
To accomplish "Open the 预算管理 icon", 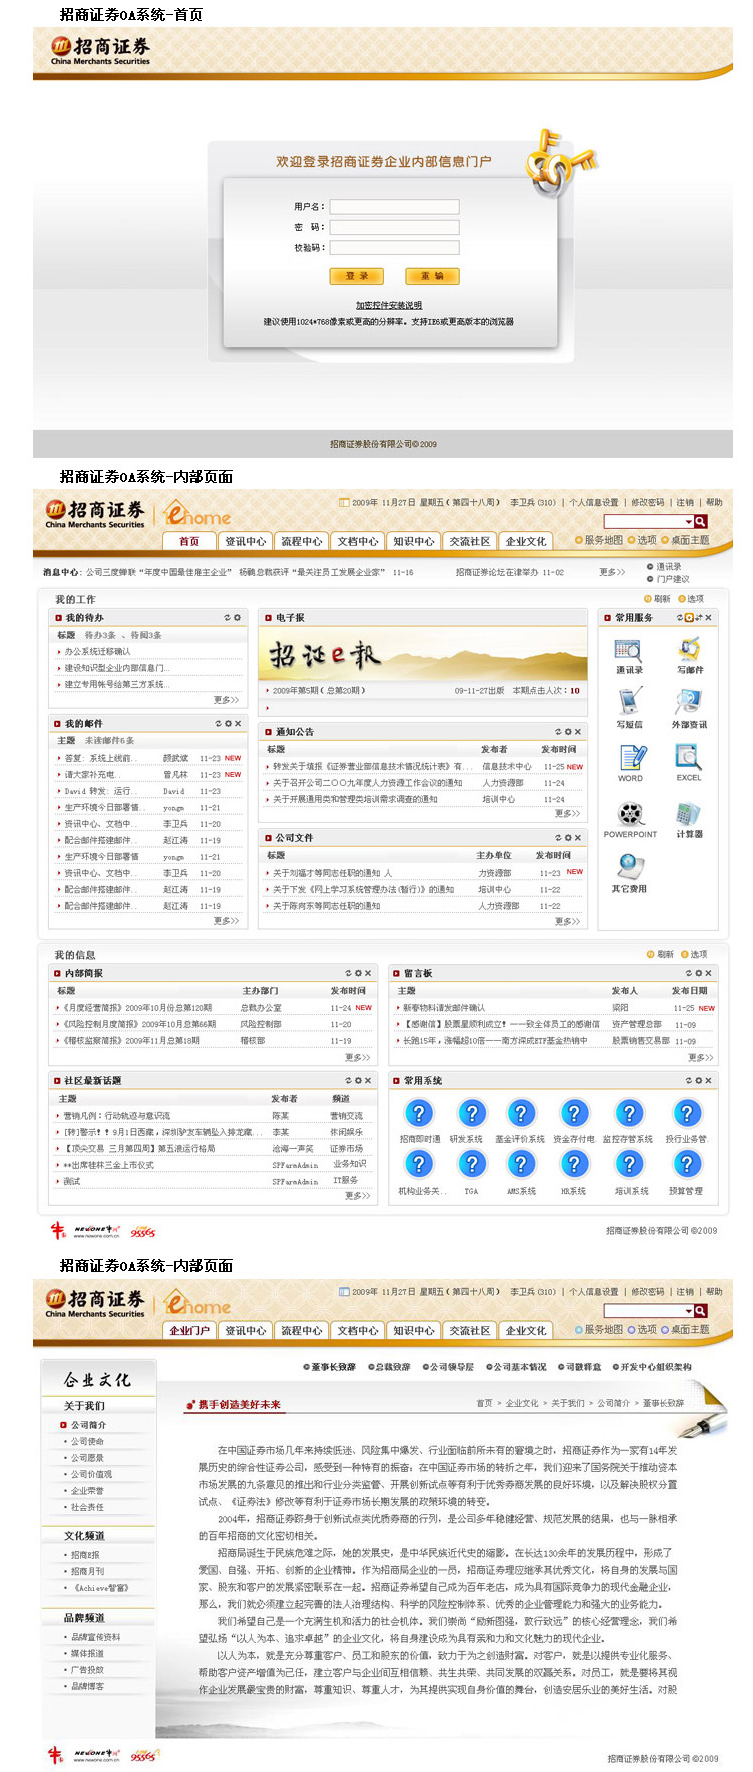I will pos(686,1164).
